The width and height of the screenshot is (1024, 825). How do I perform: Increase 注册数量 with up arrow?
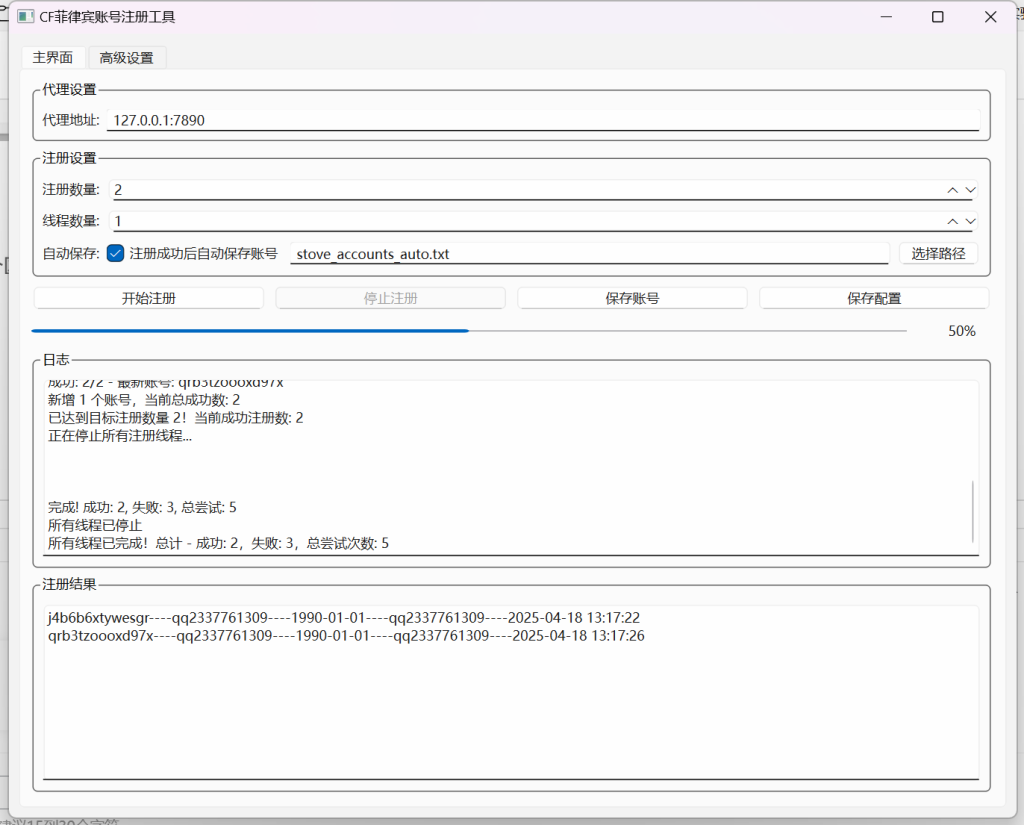[x=953, y=190]
